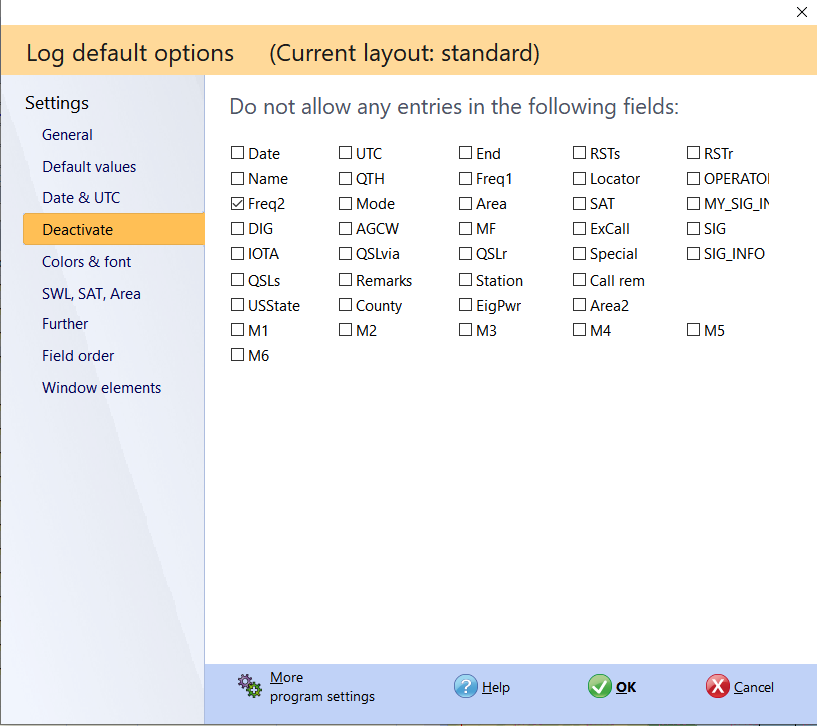Check the Remarks checkbox
817x726 pixels.
click(x=345, y=280)
